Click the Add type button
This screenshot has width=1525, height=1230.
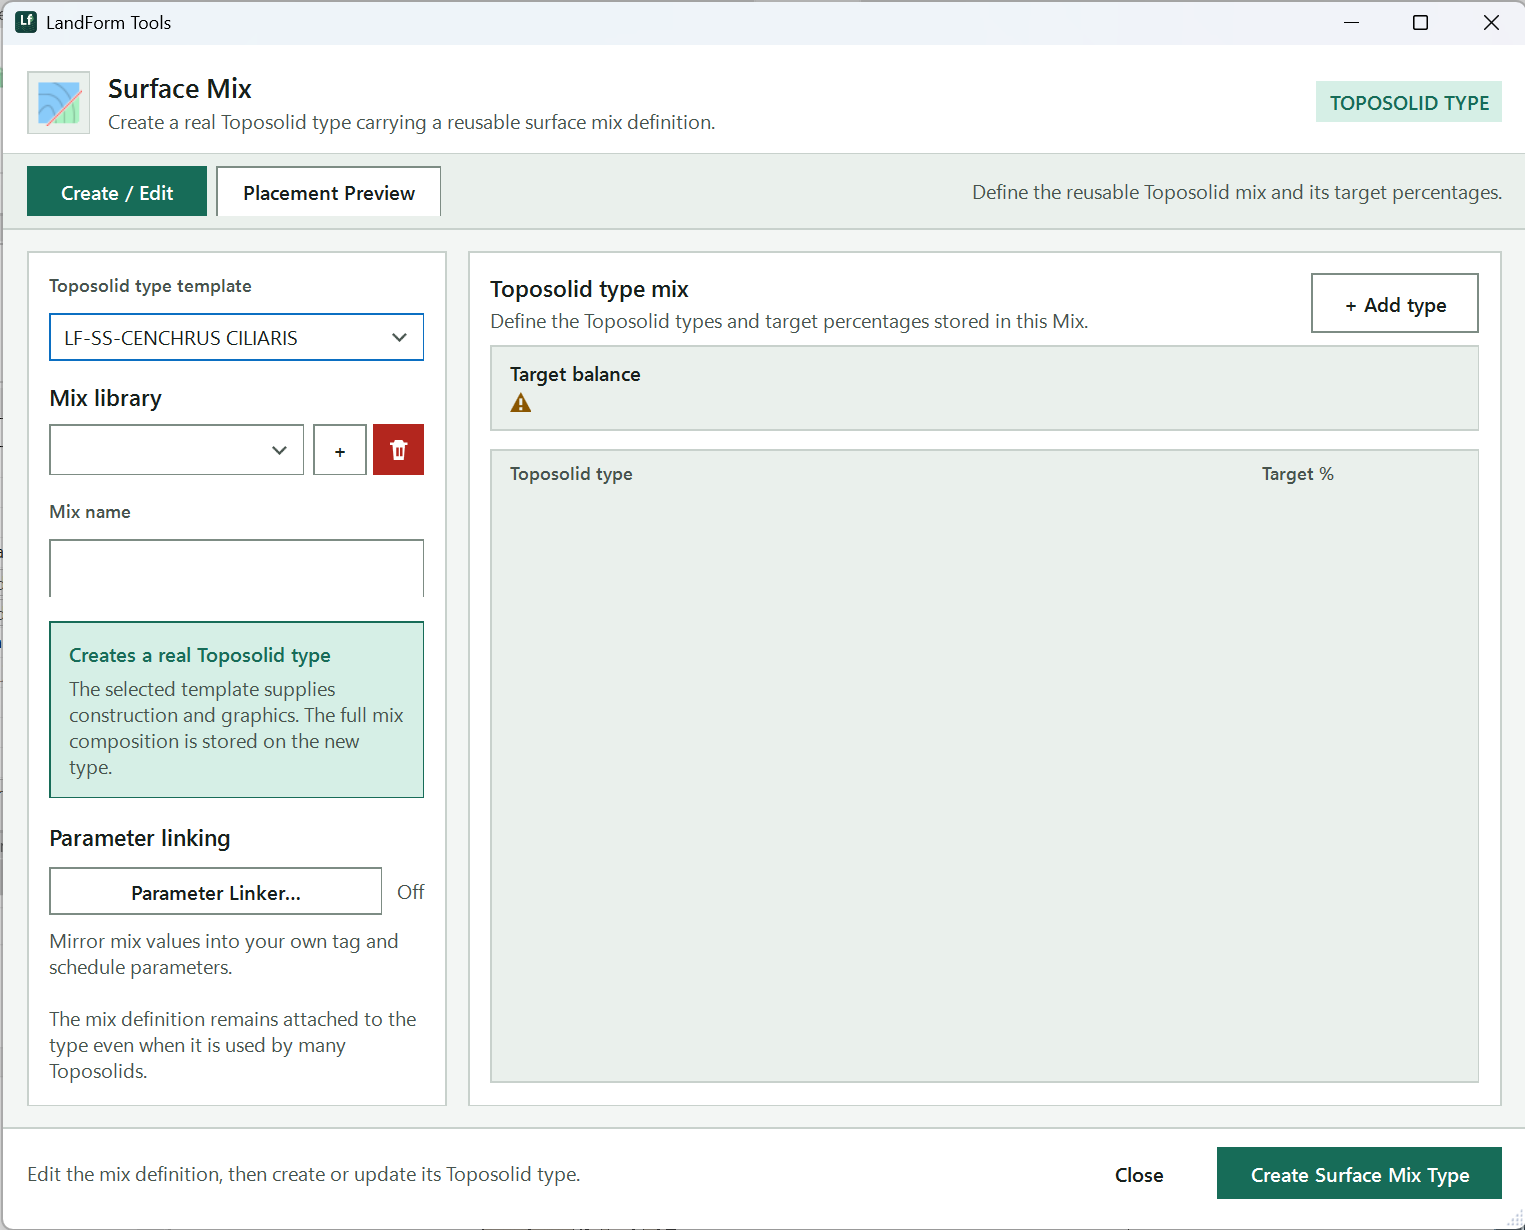[1395, 304]
